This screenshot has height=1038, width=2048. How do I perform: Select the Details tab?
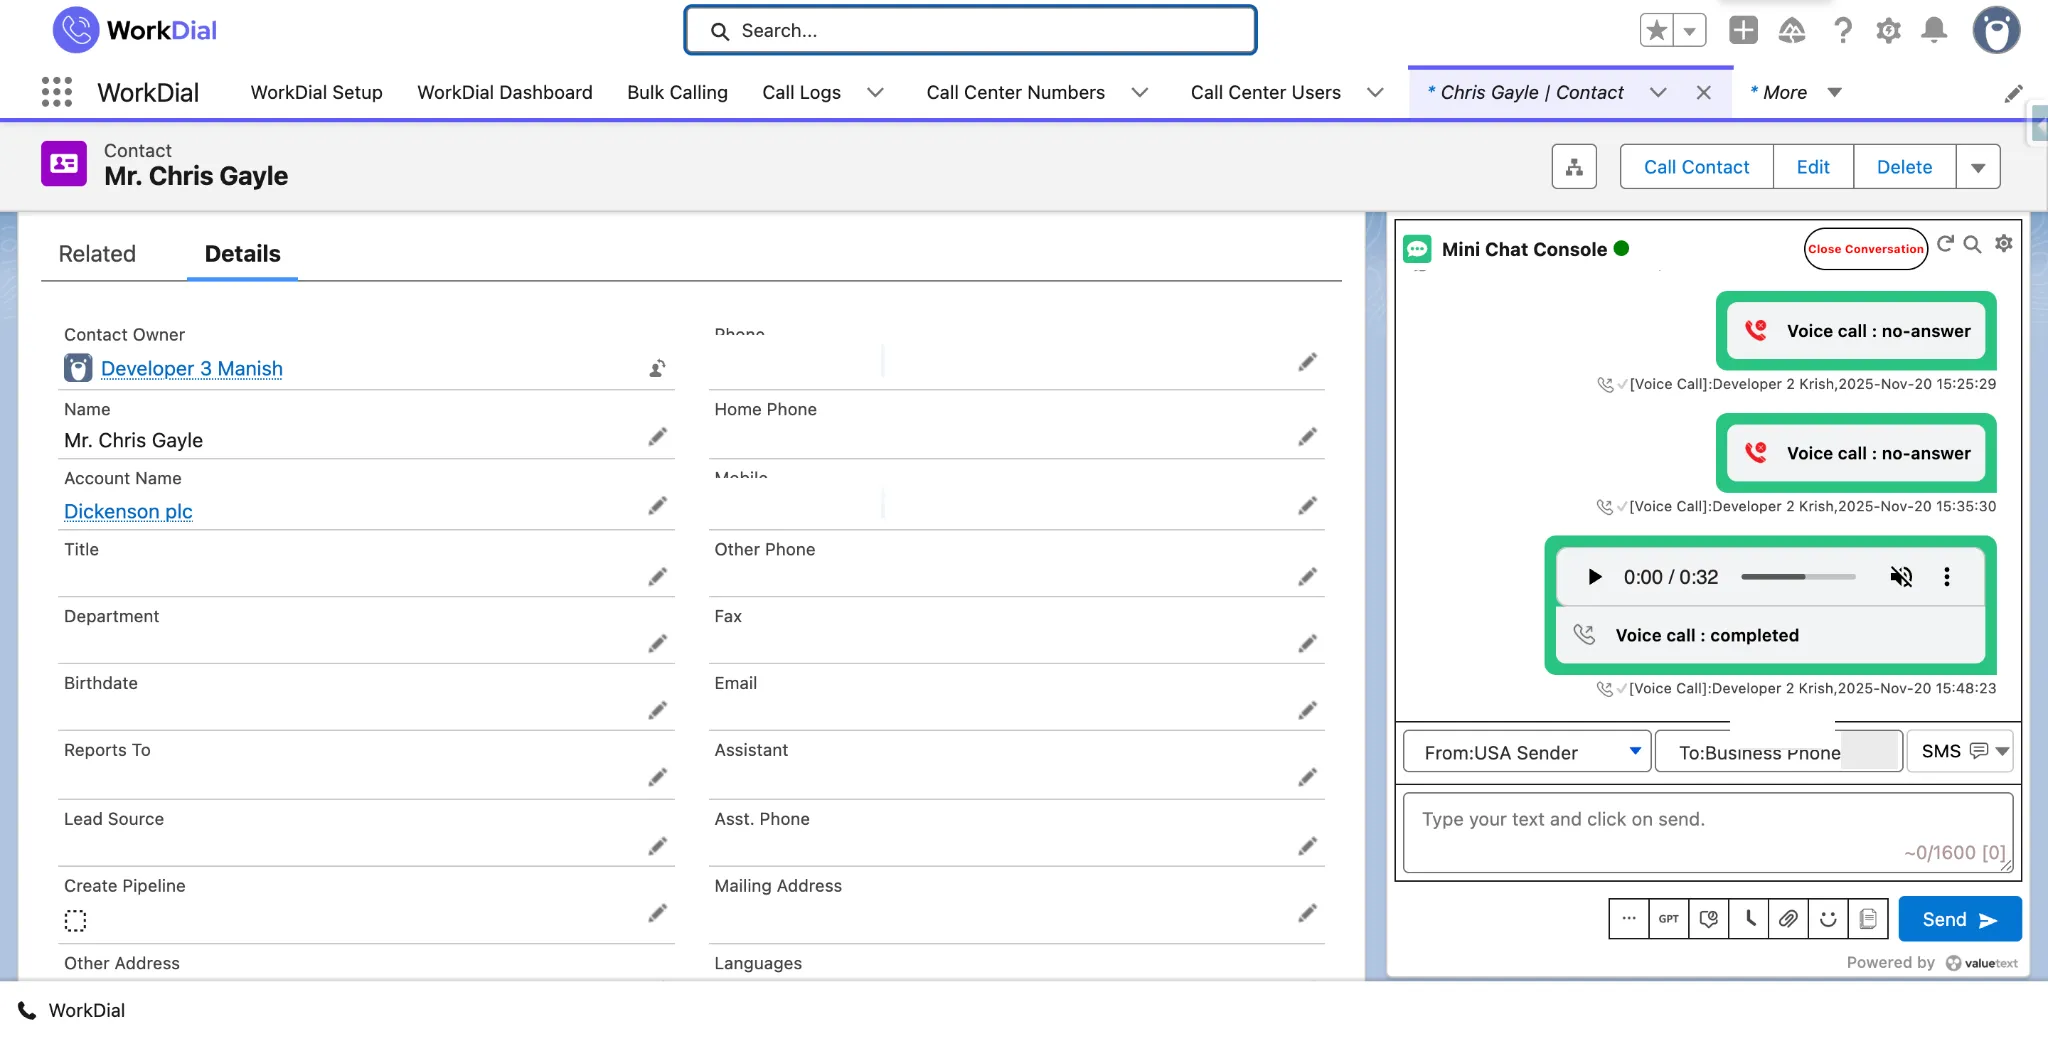pyautogui.click(x=242, y=254)
